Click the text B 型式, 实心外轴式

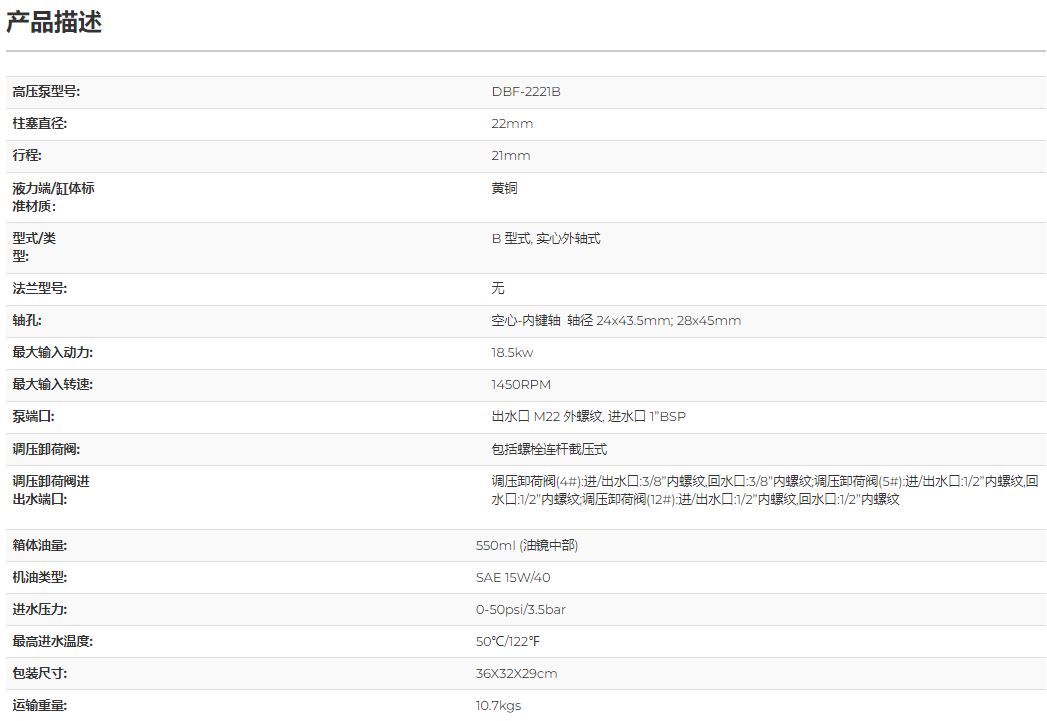pyautogui.click(x=545, y=239)
